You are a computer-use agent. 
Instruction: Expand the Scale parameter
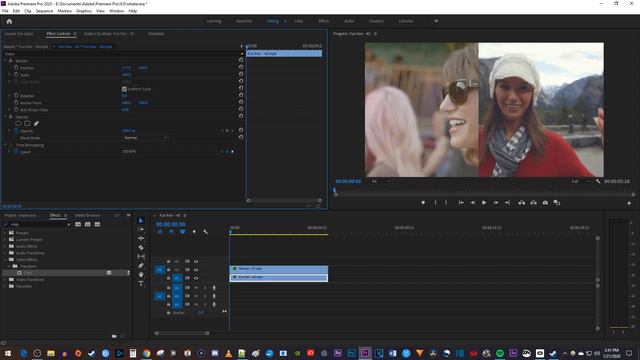[10, 75]
